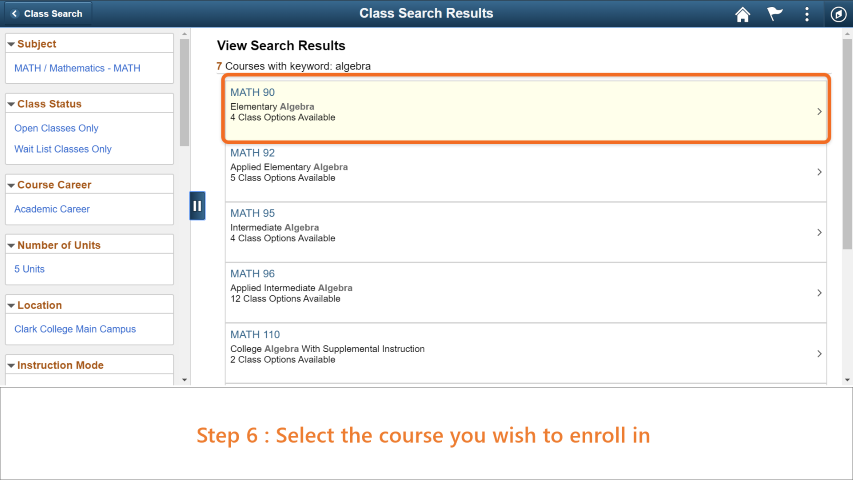
Task: Open the three-dot actions menu
Action: click(x=807, y=14)
